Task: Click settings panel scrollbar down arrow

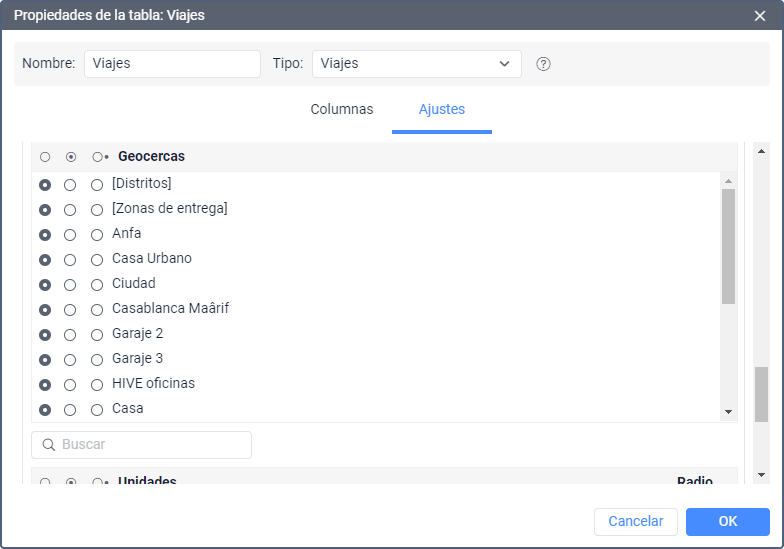Action: (x=761, y=475)
